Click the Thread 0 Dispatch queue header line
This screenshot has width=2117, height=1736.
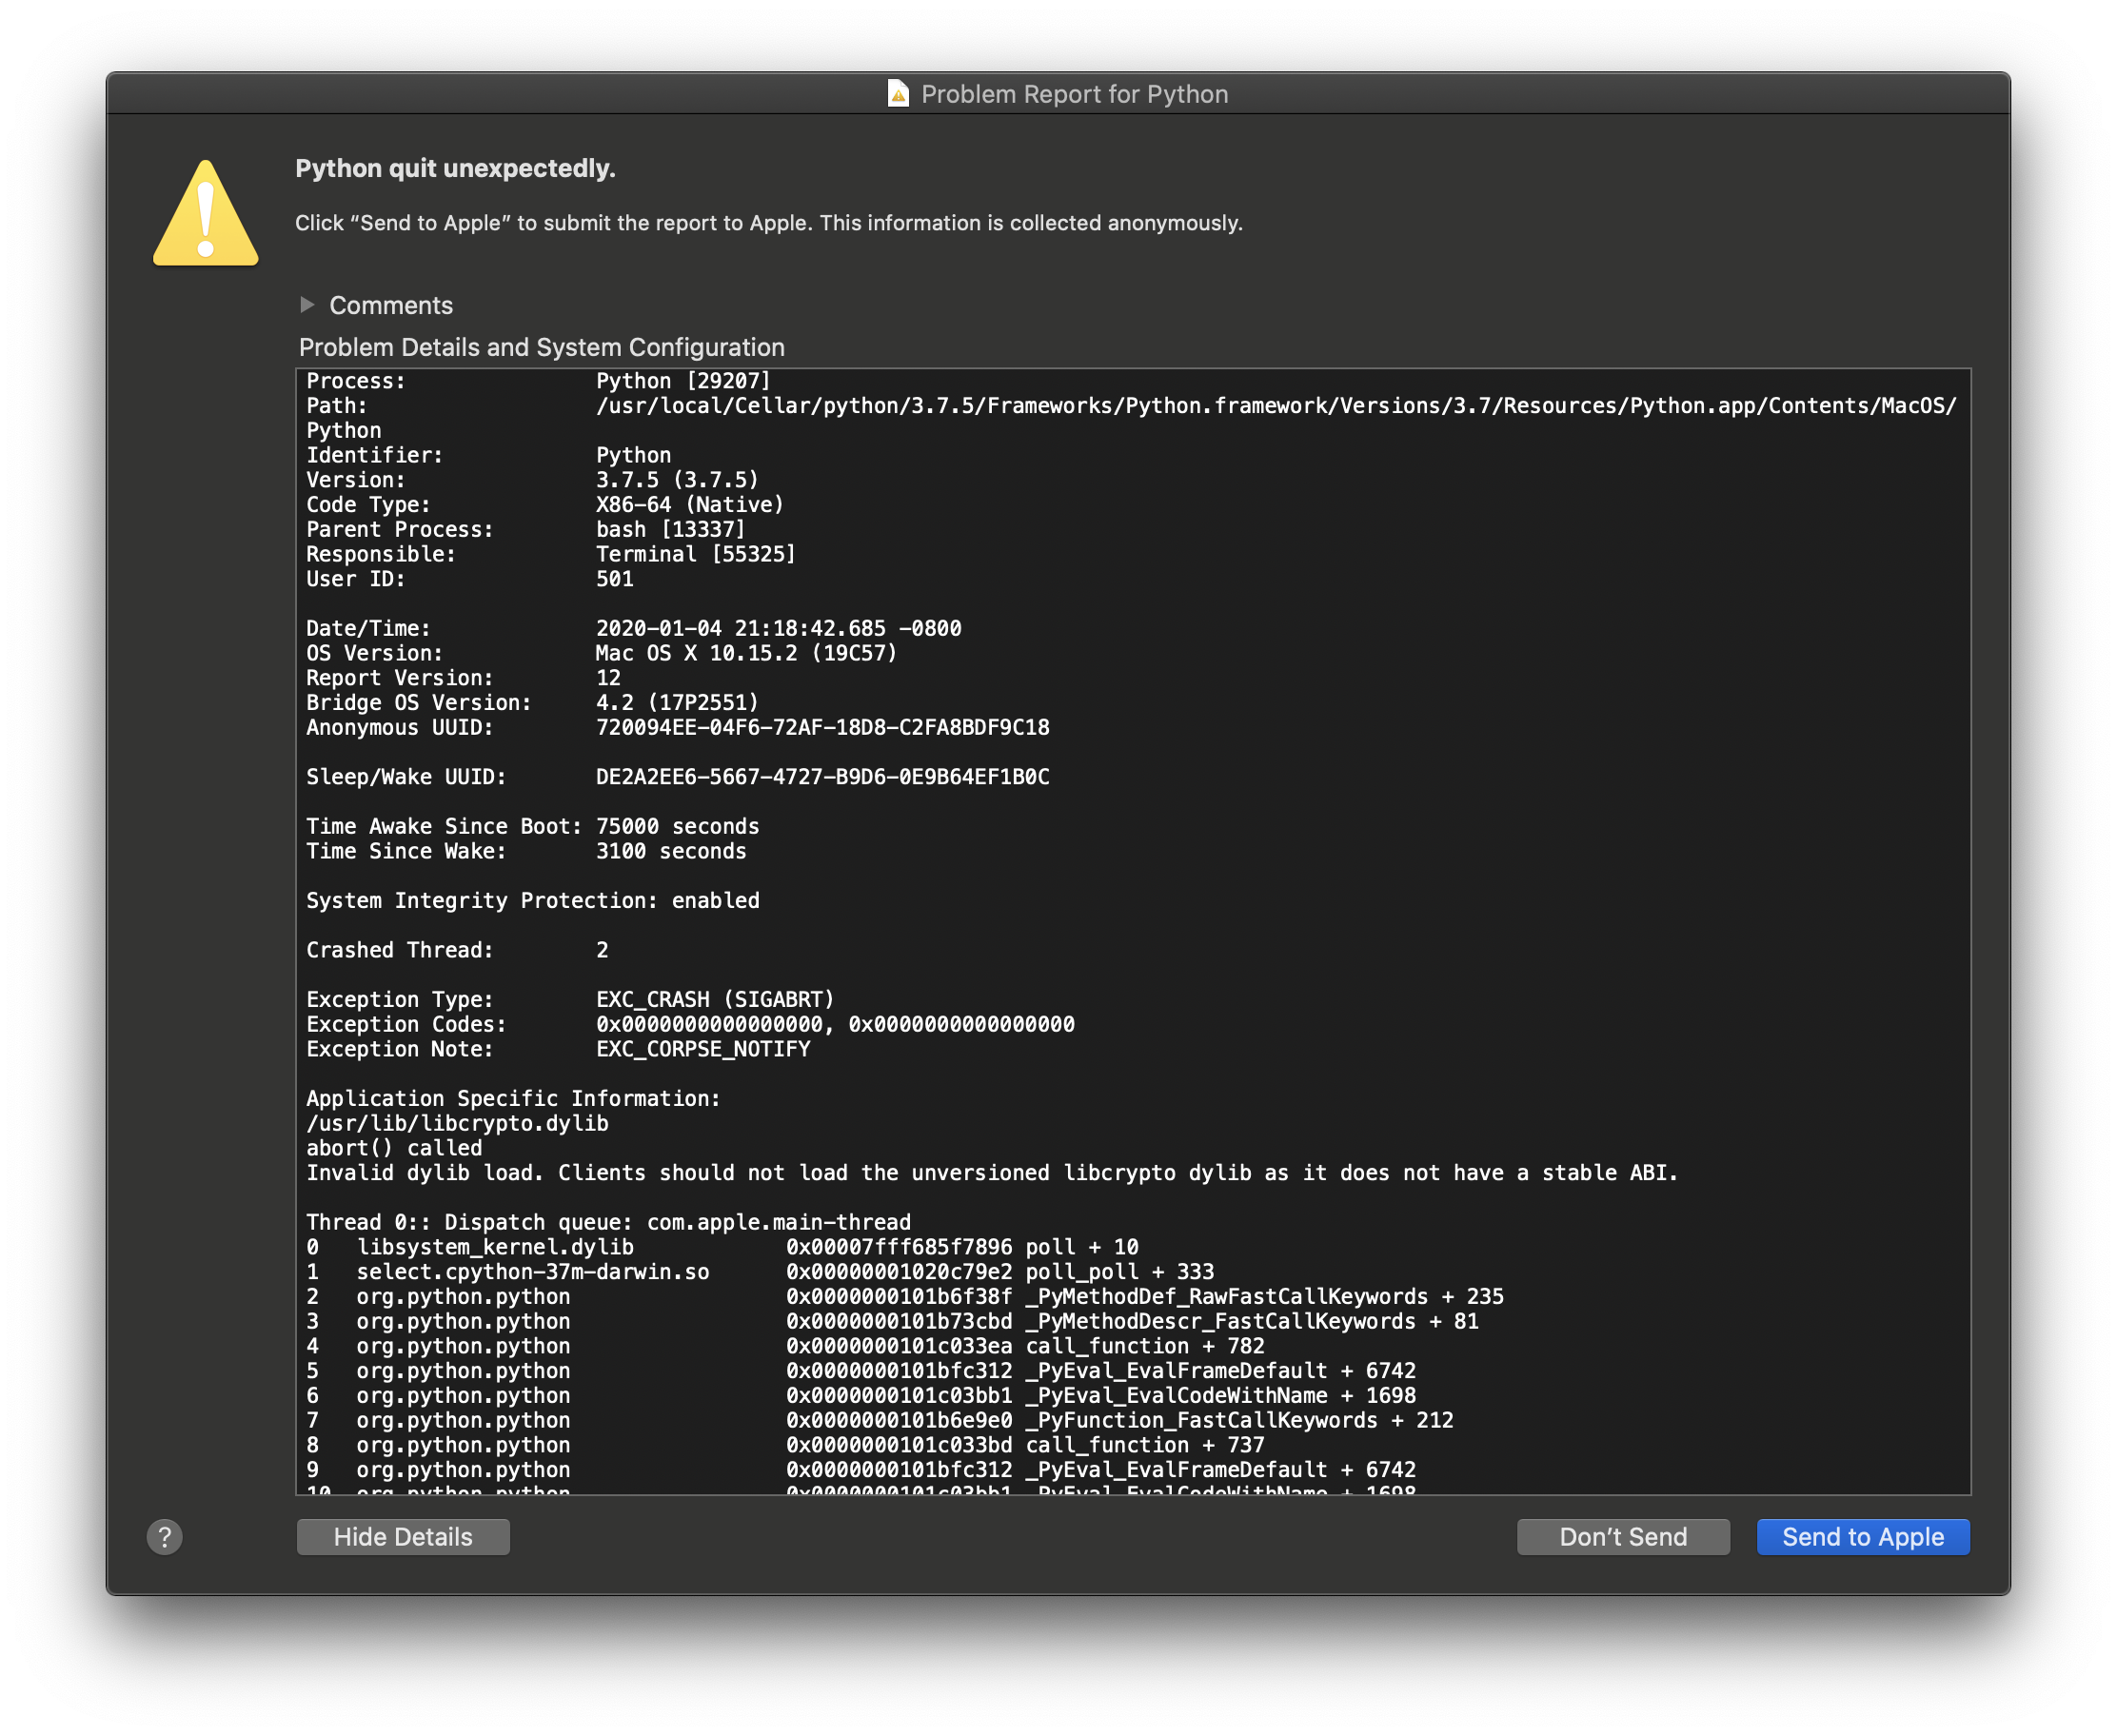click(x=608, y=1223)
